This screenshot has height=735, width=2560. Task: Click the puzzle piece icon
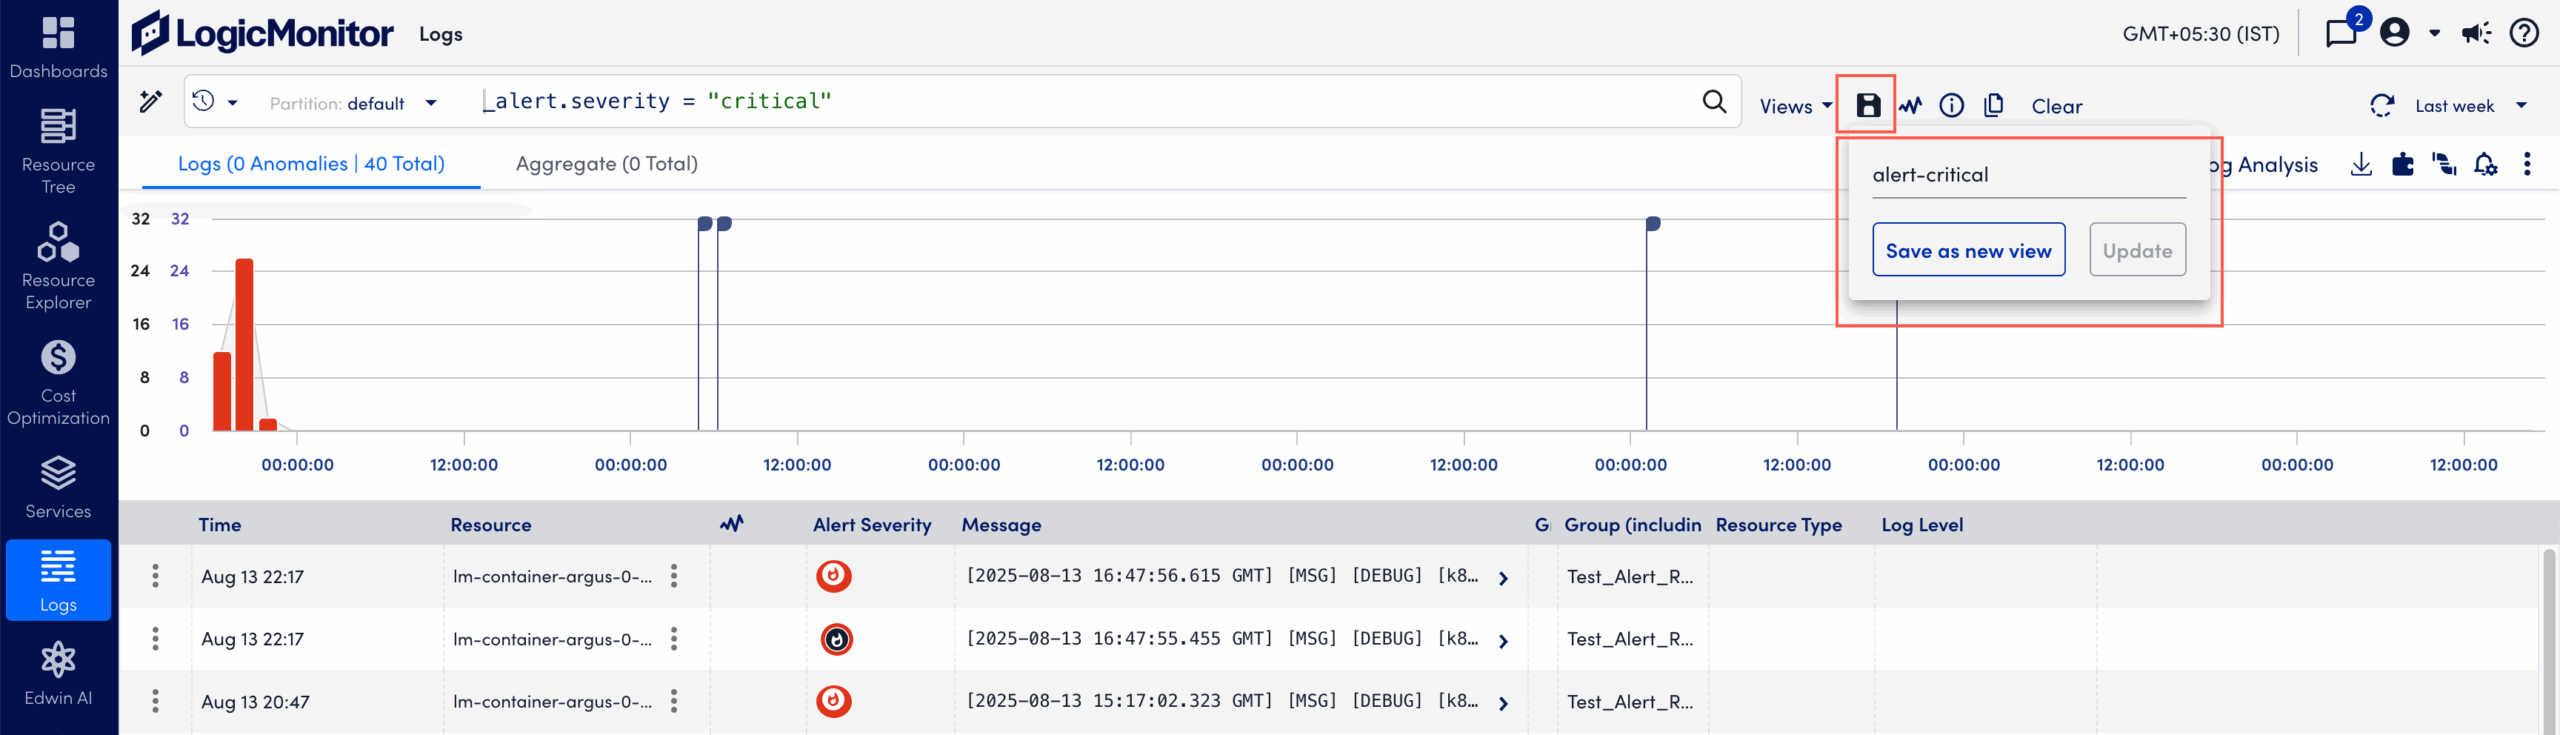(x=2403, y=164)
